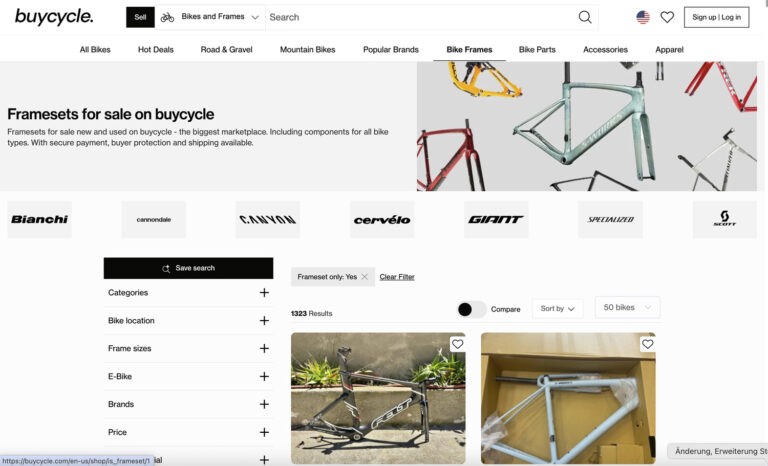Change region via US flag icon
This screenshot has height=466, width=768.
(643, 17)
